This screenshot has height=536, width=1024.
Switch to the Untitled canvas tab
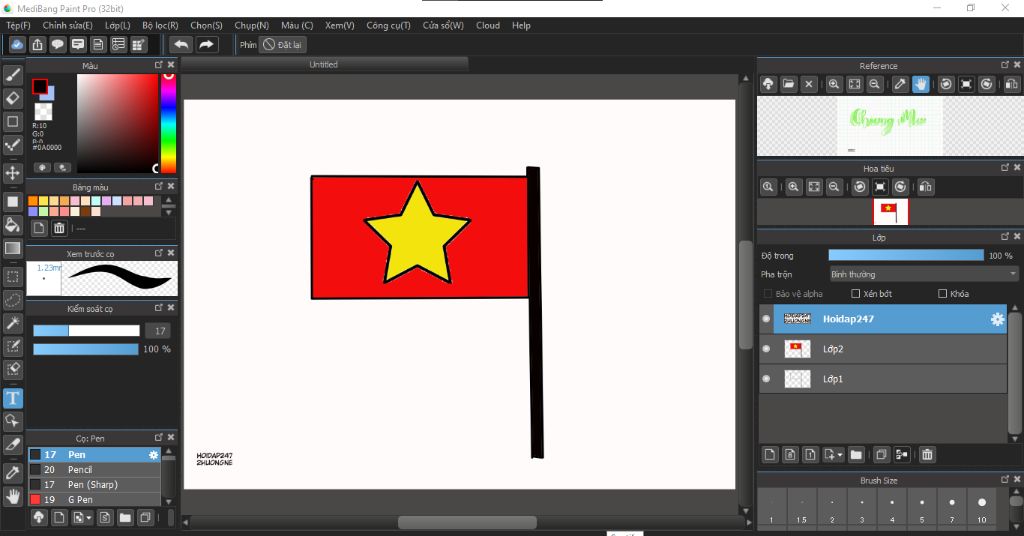click(324, 64)
